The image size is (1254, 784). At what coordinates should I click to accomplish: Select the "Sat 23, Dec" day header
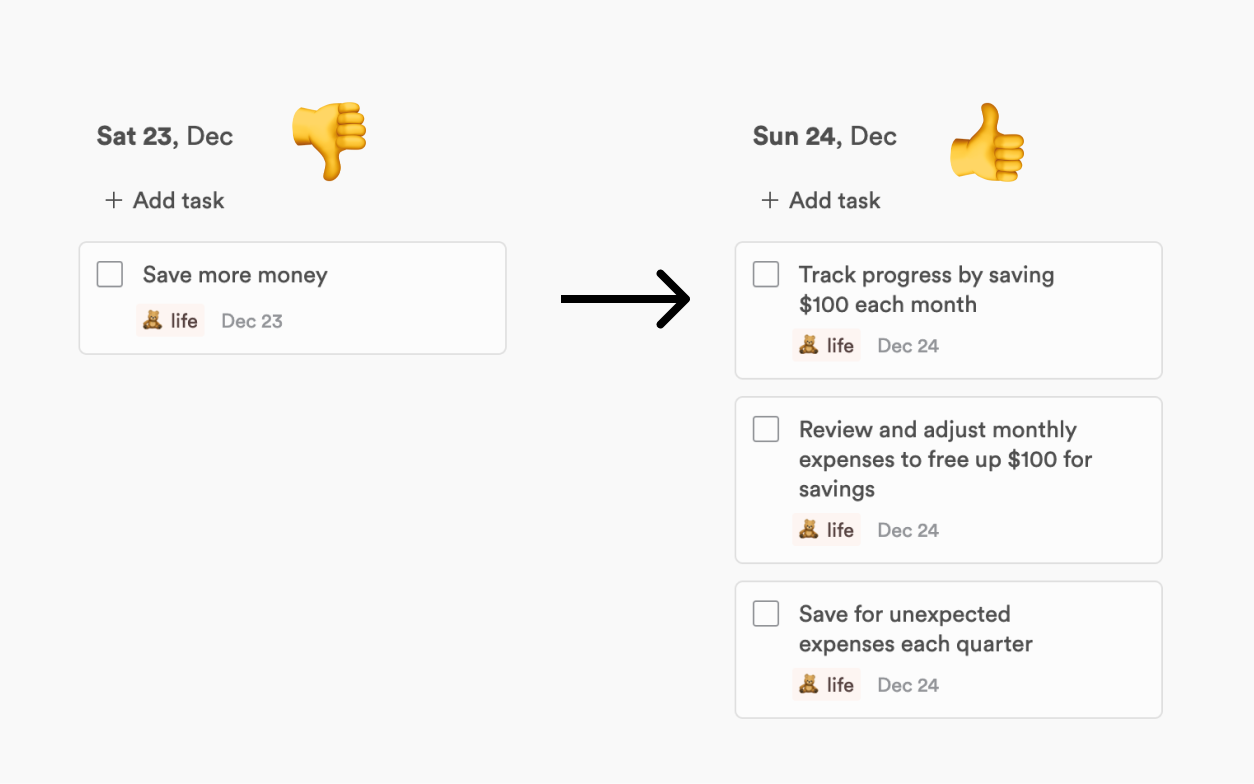(165, 136)
